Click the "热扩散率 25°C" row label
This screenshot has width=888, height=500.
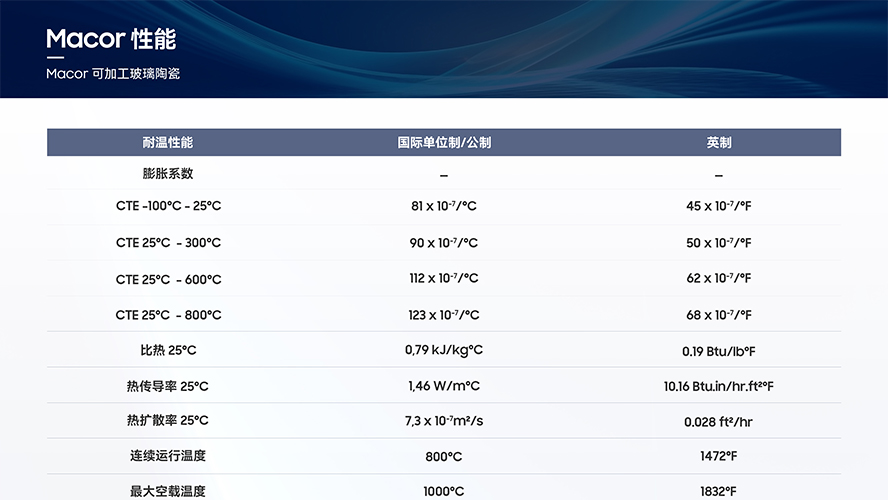(168, 421)
